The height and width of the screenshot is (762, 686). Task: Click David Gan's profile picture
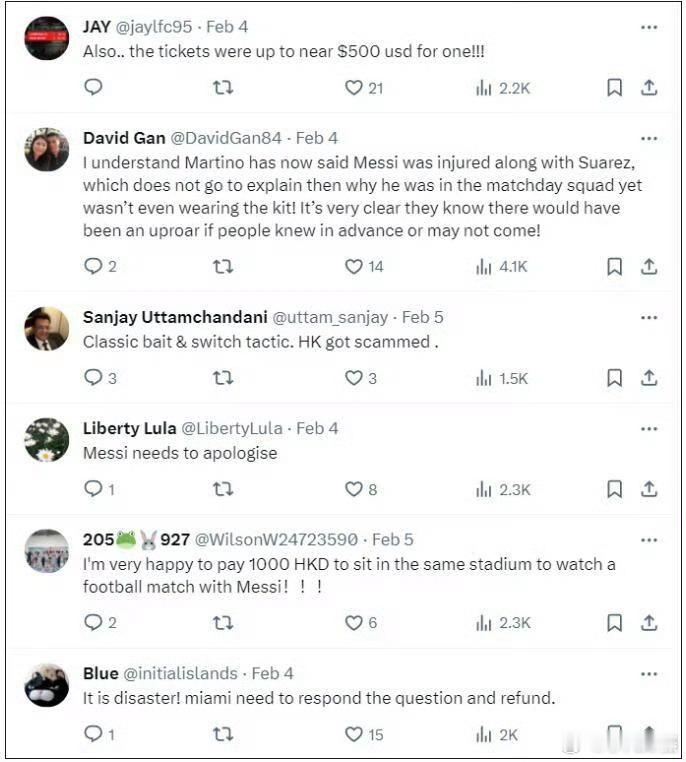click(47, 150)
